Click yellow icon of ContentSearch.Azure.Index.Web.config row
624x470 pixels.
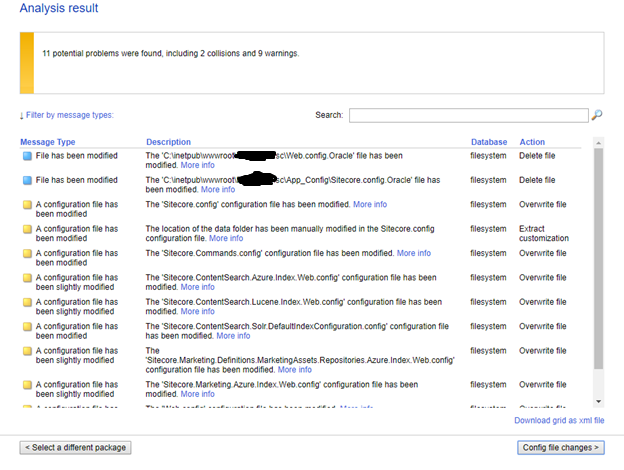click(x=27, y=277)
